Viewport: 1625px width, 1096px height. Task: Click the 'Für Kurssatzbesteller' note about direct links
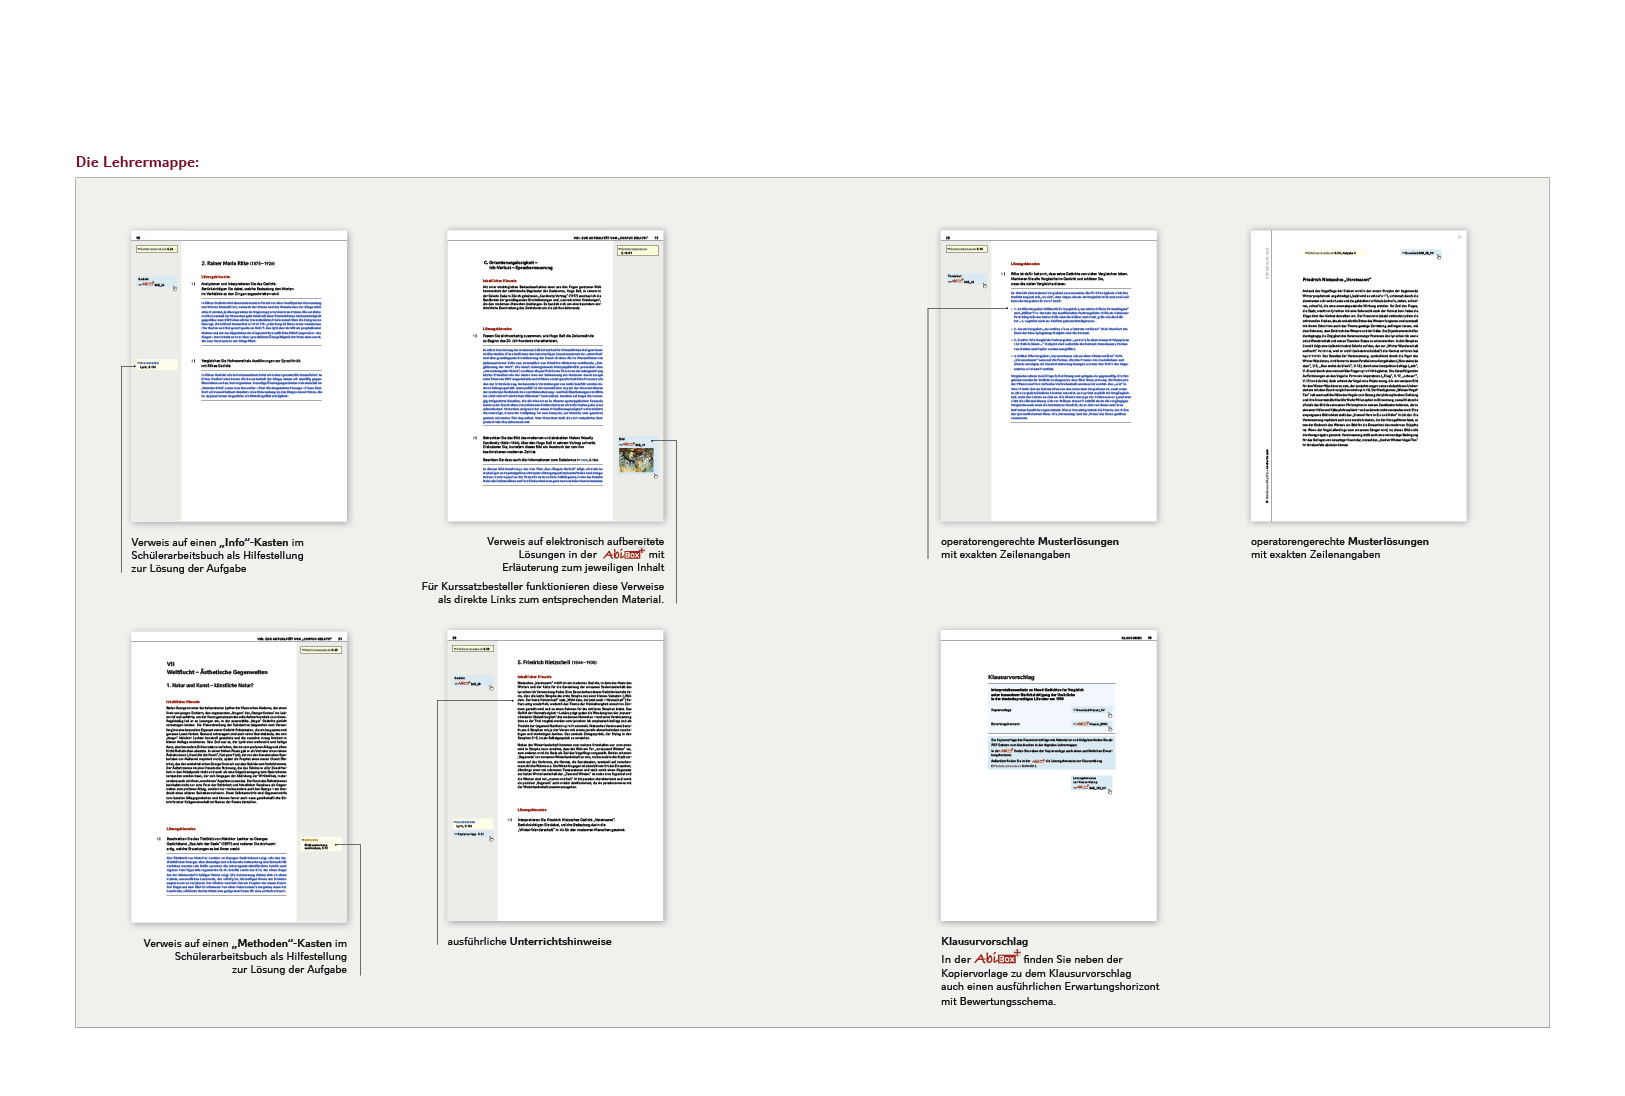pyautogui.click(x=542, y=593)
